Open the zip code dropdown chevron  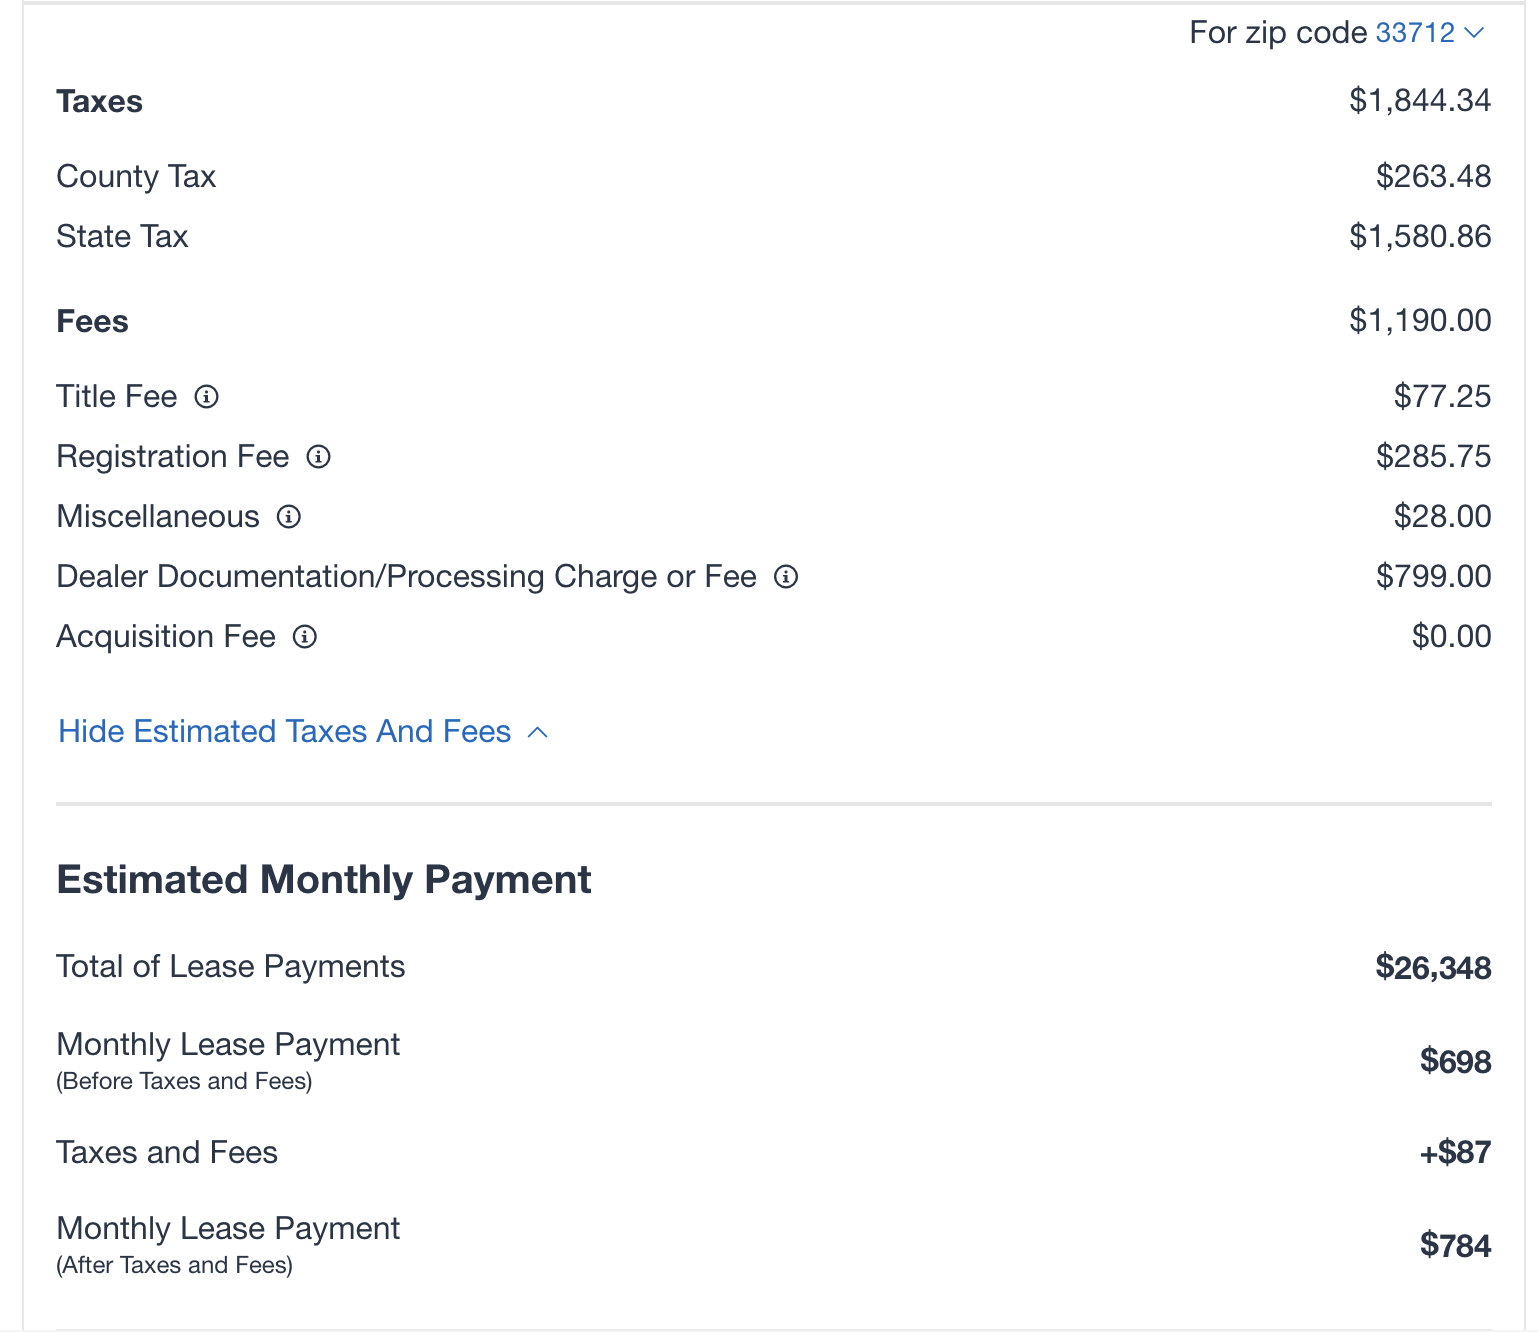click(1473, 33)
